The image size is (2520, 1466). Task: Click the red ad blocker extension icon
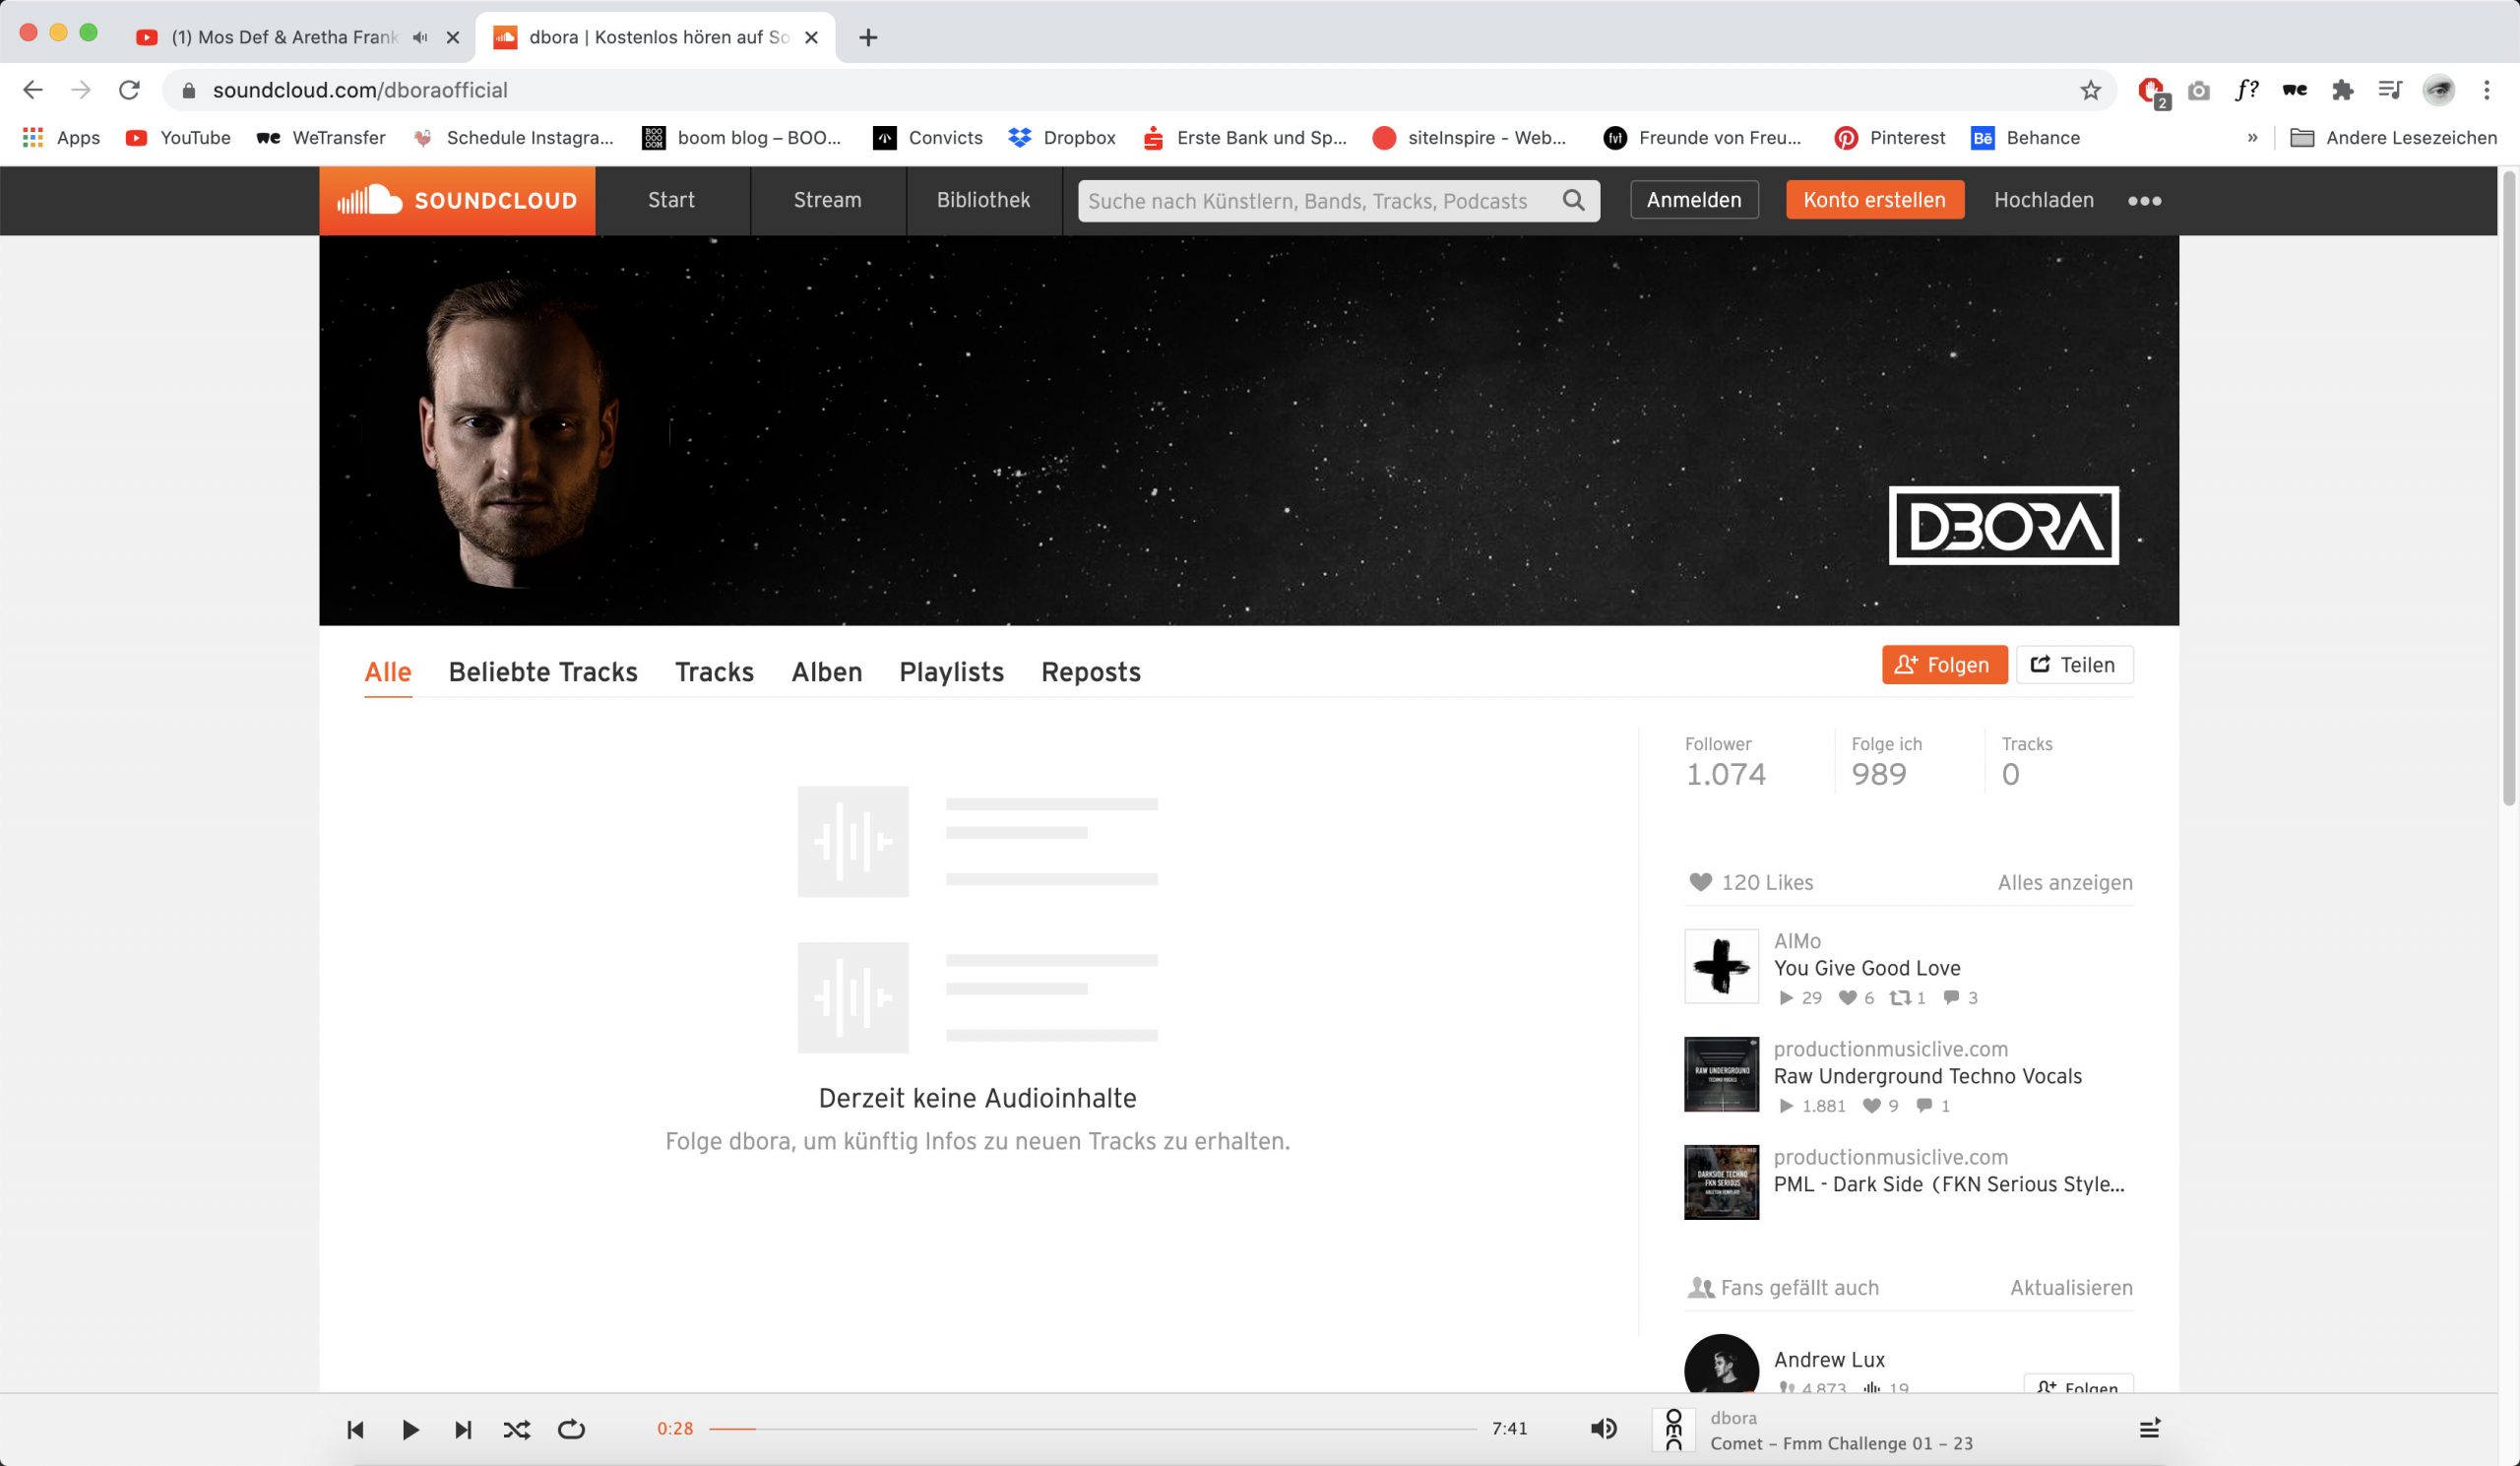2151,91
